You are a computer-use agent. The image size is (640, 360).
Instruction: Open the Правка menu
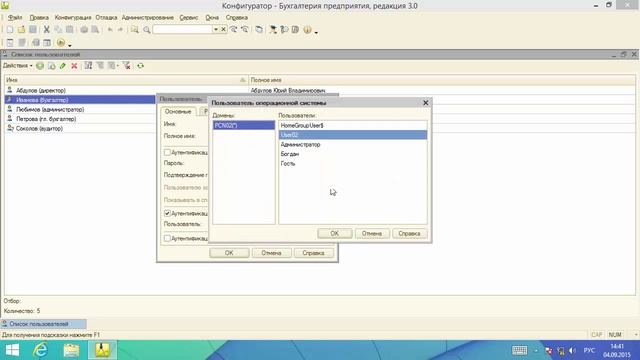click(39, 18)
